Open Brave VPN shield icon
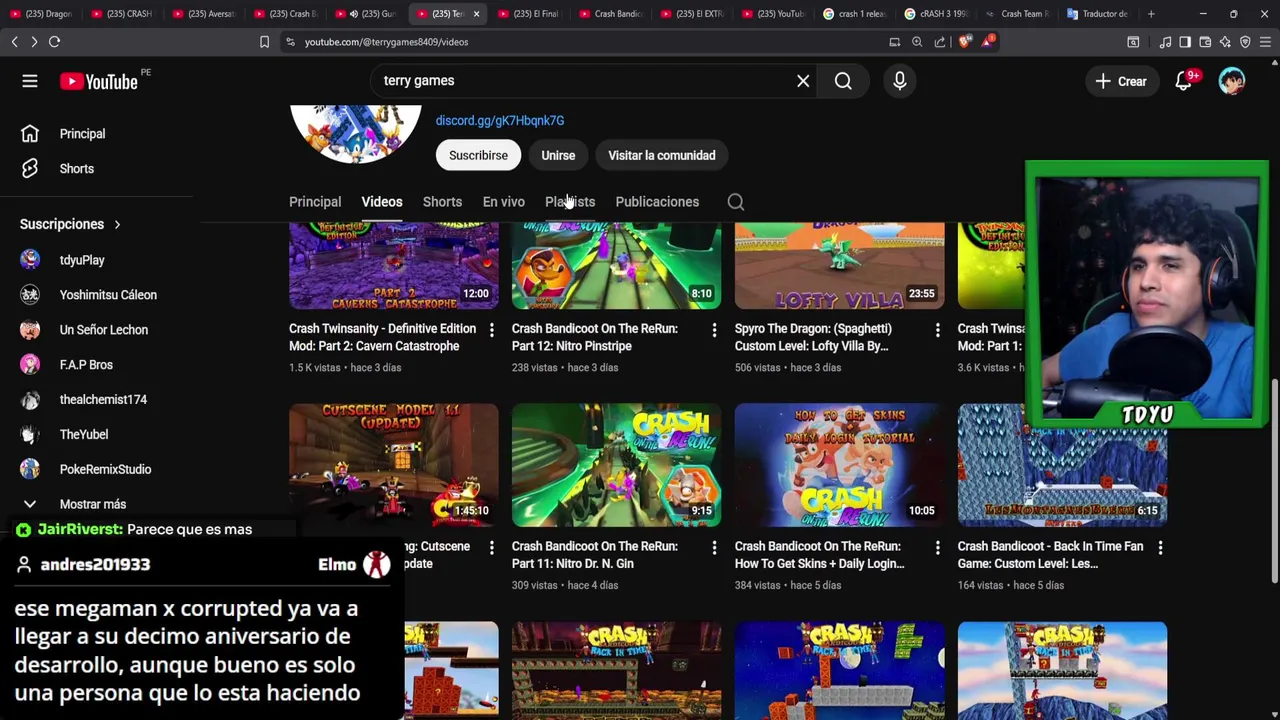This screenshot has width=1280, height=720. (1245, 42)
